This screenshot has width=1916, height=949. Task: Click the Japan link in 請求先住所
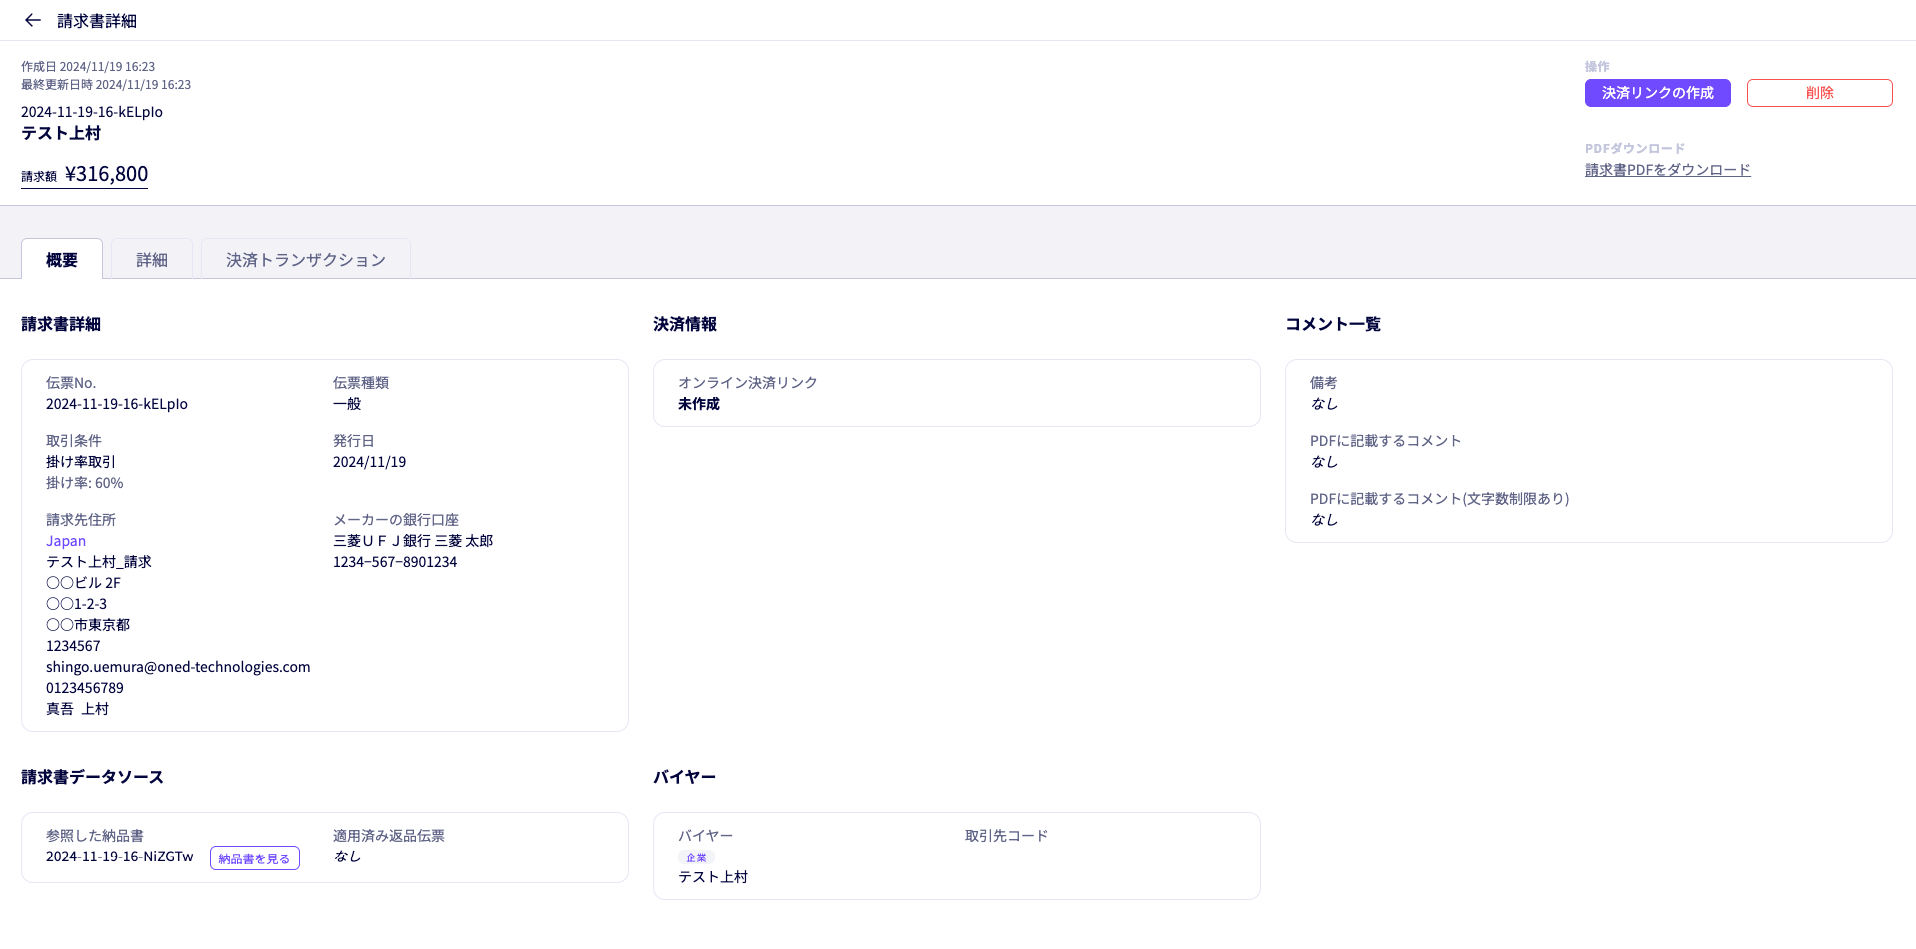pos(66,541)
